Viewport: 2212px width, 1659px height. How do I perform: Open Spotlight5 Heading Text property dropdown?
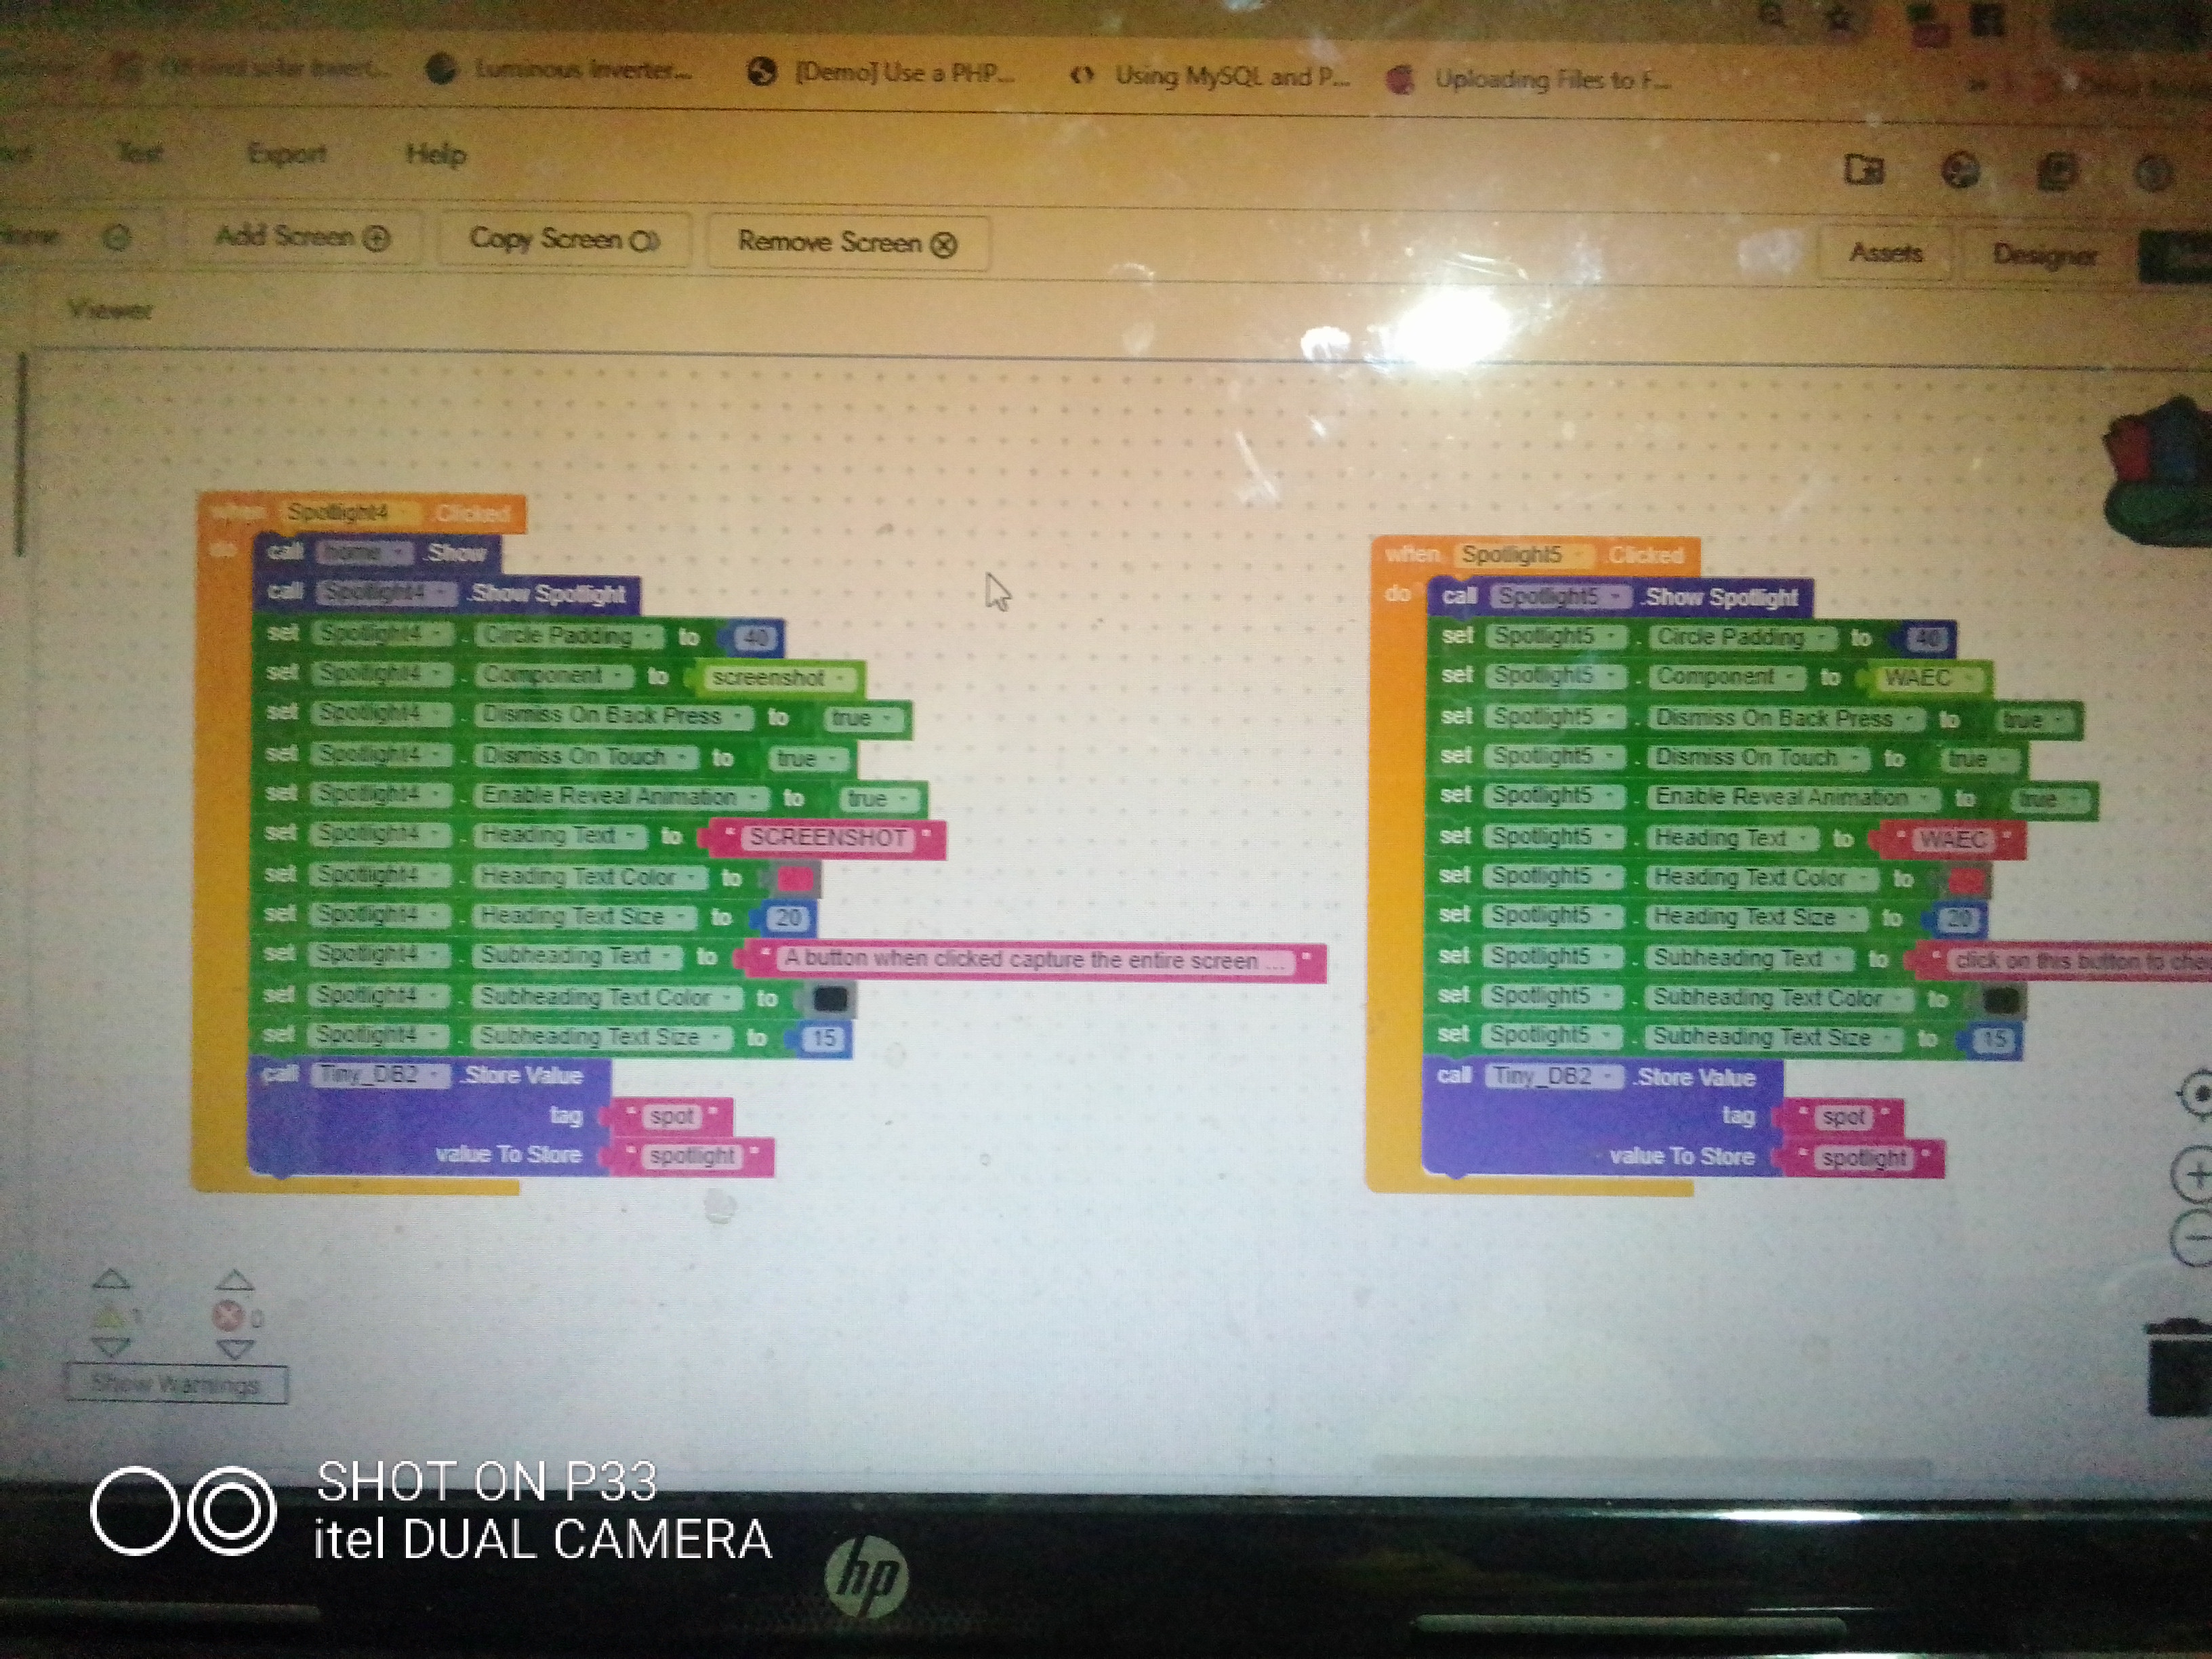tap(1732, 838)
